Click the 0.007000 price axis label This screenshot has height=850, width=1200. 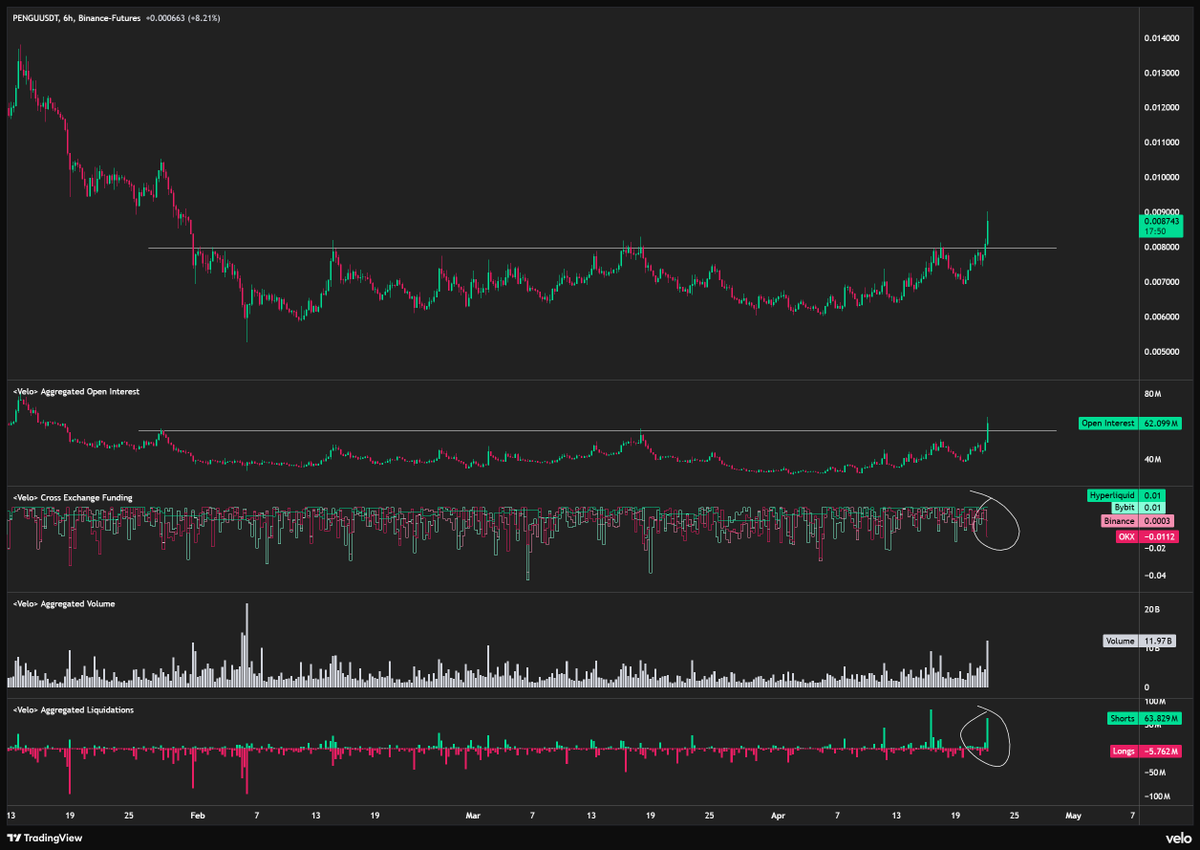pyautogui.click(x=1162, y=282)
